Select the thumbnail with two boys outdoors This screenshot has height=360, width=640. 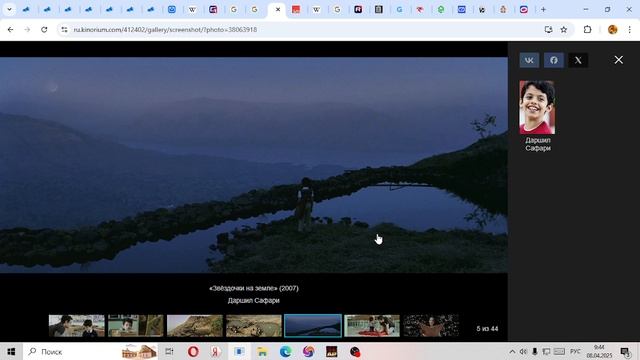[77, 326]
